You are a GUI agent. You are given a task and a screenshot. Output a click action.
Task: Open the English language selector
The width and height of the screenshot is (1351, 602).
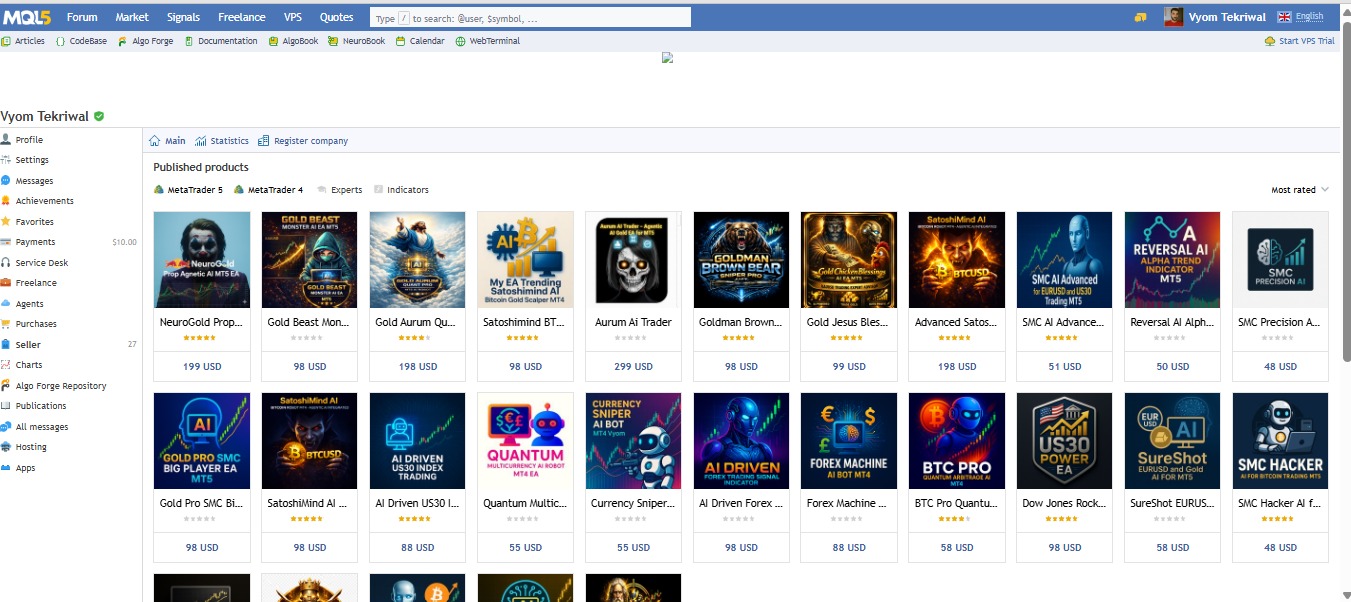click(x=1301, y=17)
